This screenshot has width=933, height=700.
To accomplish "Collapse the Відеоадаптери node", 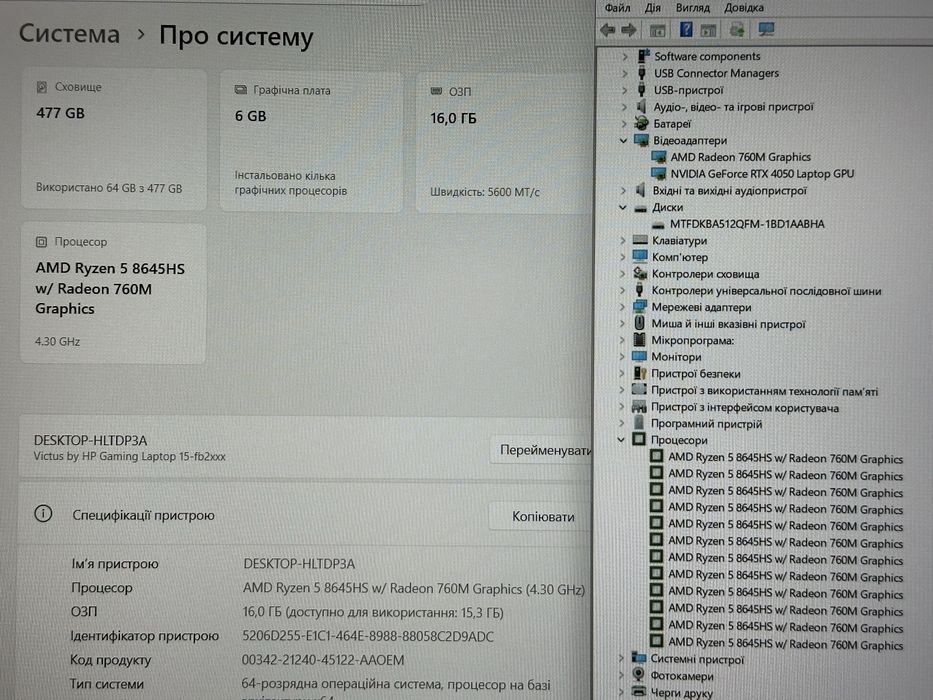I will tap(623, 141).
